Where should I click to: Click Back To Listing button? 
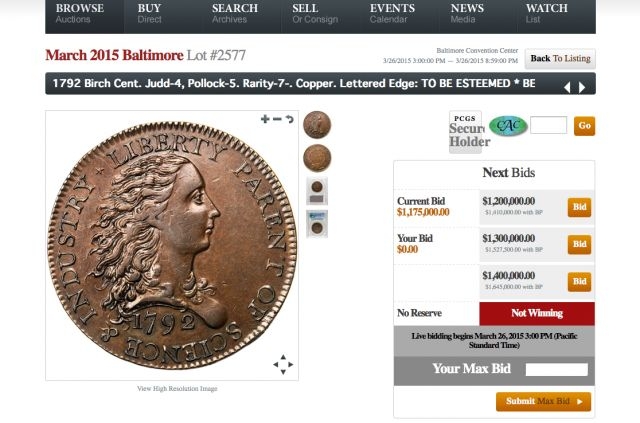click(x=560, y=59)
